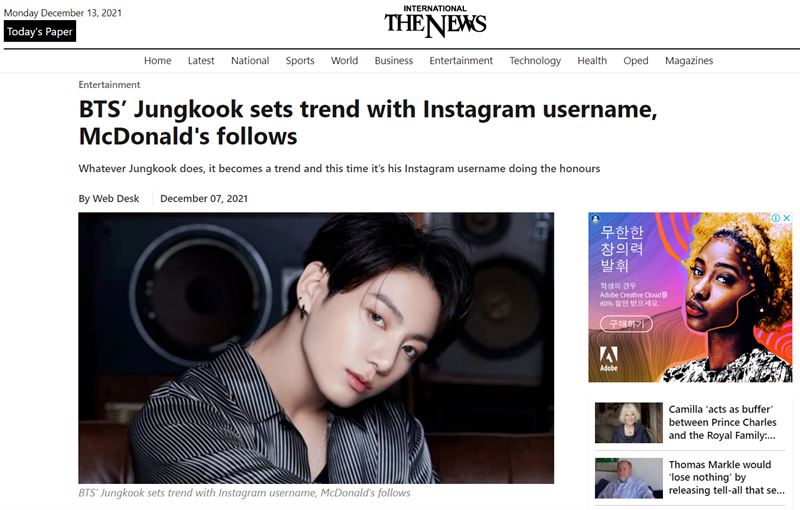This screenshot has width=800, height=510.
Task: Click The News International logo
Action: pyautogui.click(x=435, y=21)
